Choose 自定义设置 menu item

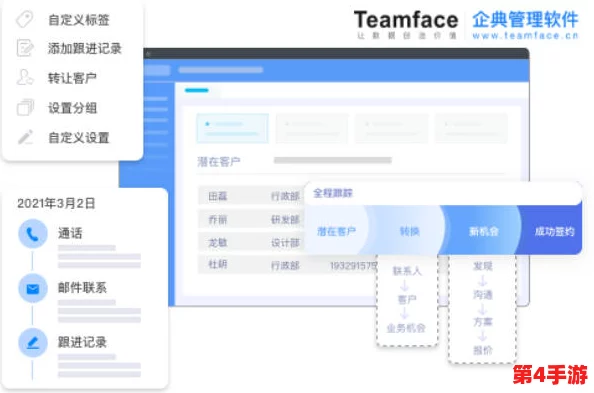click(79, 138)
